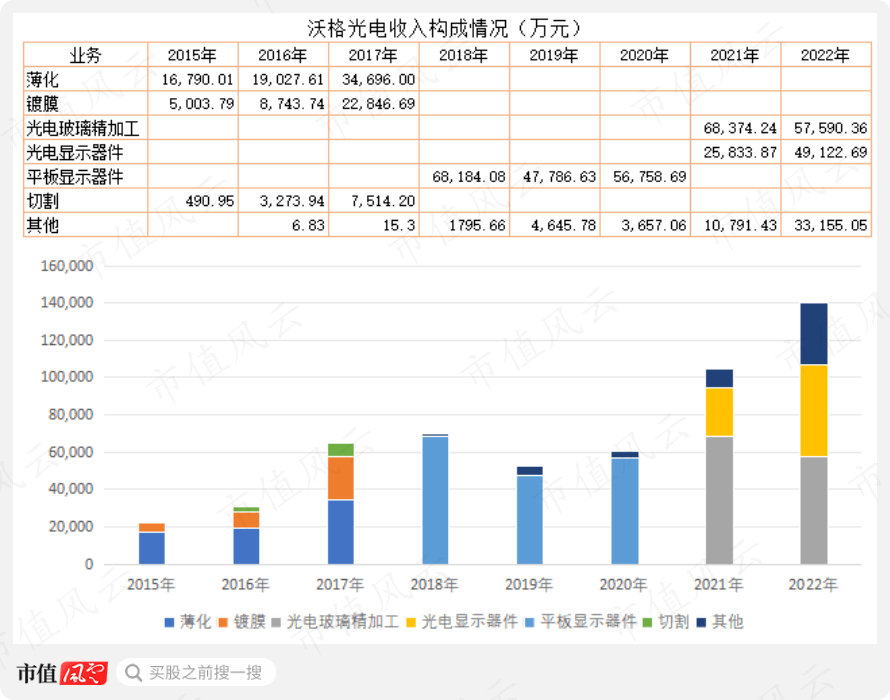Click the 市值风云 logo

(x=62, y=673)
